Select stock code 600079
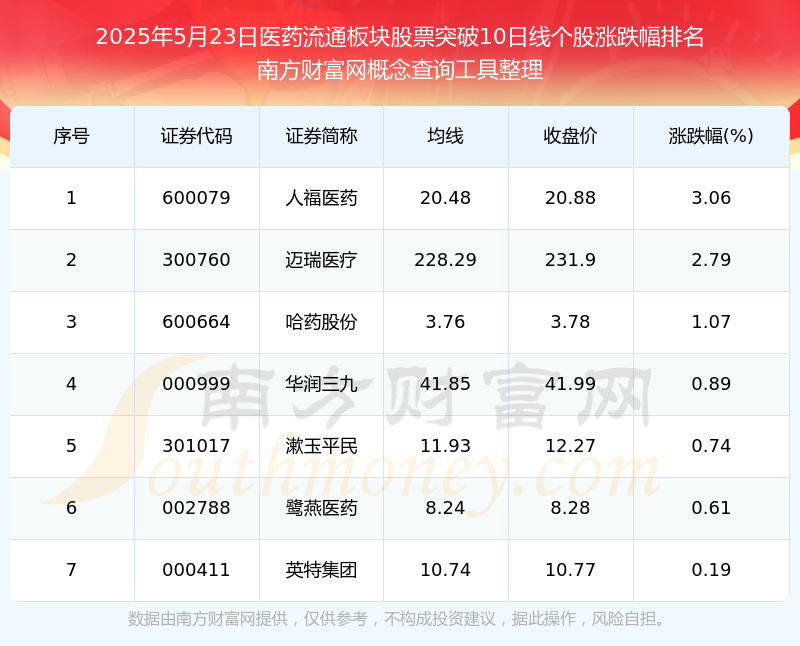 coord(196,198)
